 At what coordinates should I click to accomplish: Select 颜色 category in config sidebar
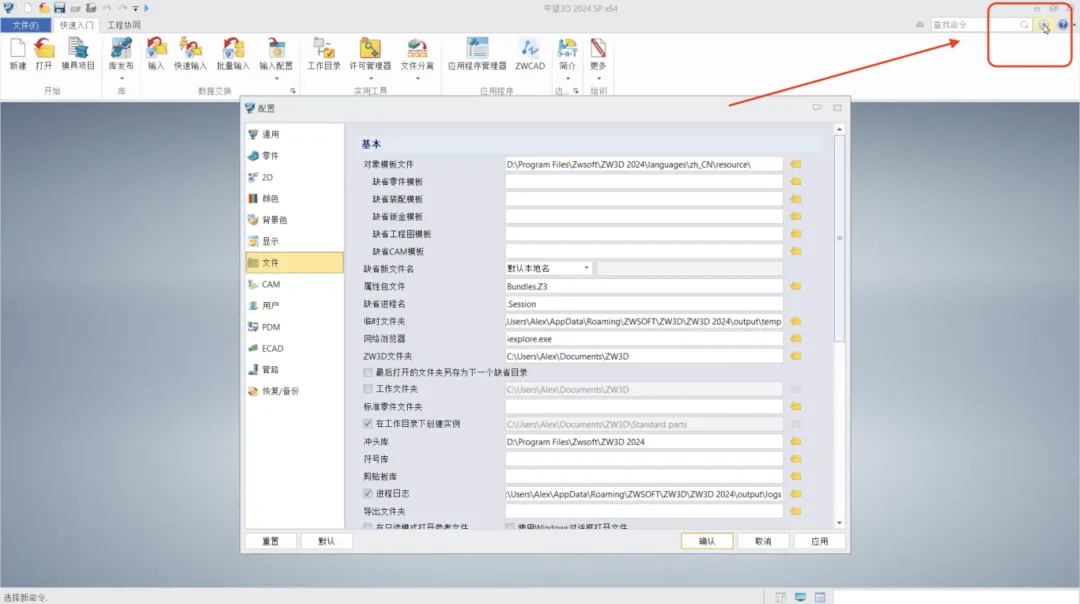(270, 198)
